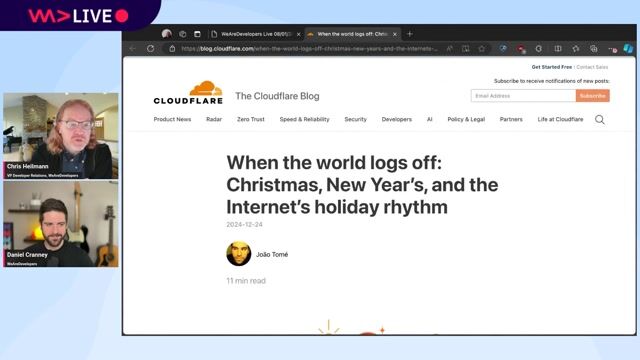Viewport: 640px width, 360px height.
Task: Add this page to favorites star
Action: (482, 49)
